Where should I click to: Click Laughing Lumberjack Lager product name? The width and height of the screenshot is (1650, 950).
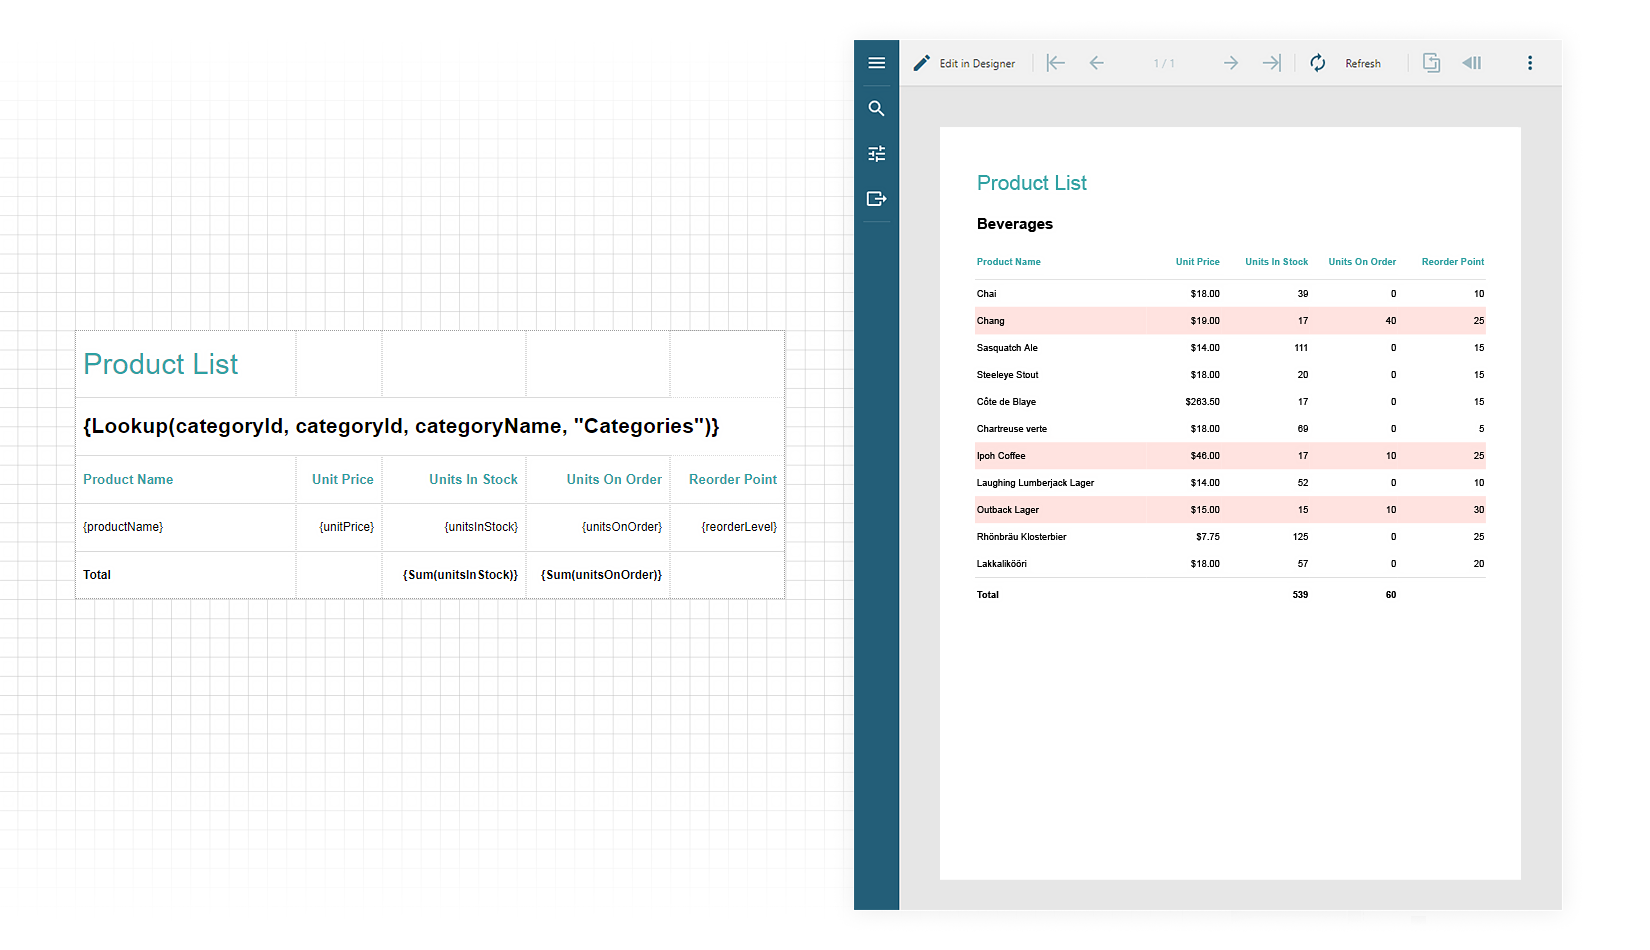click(x=1035, y=483)
